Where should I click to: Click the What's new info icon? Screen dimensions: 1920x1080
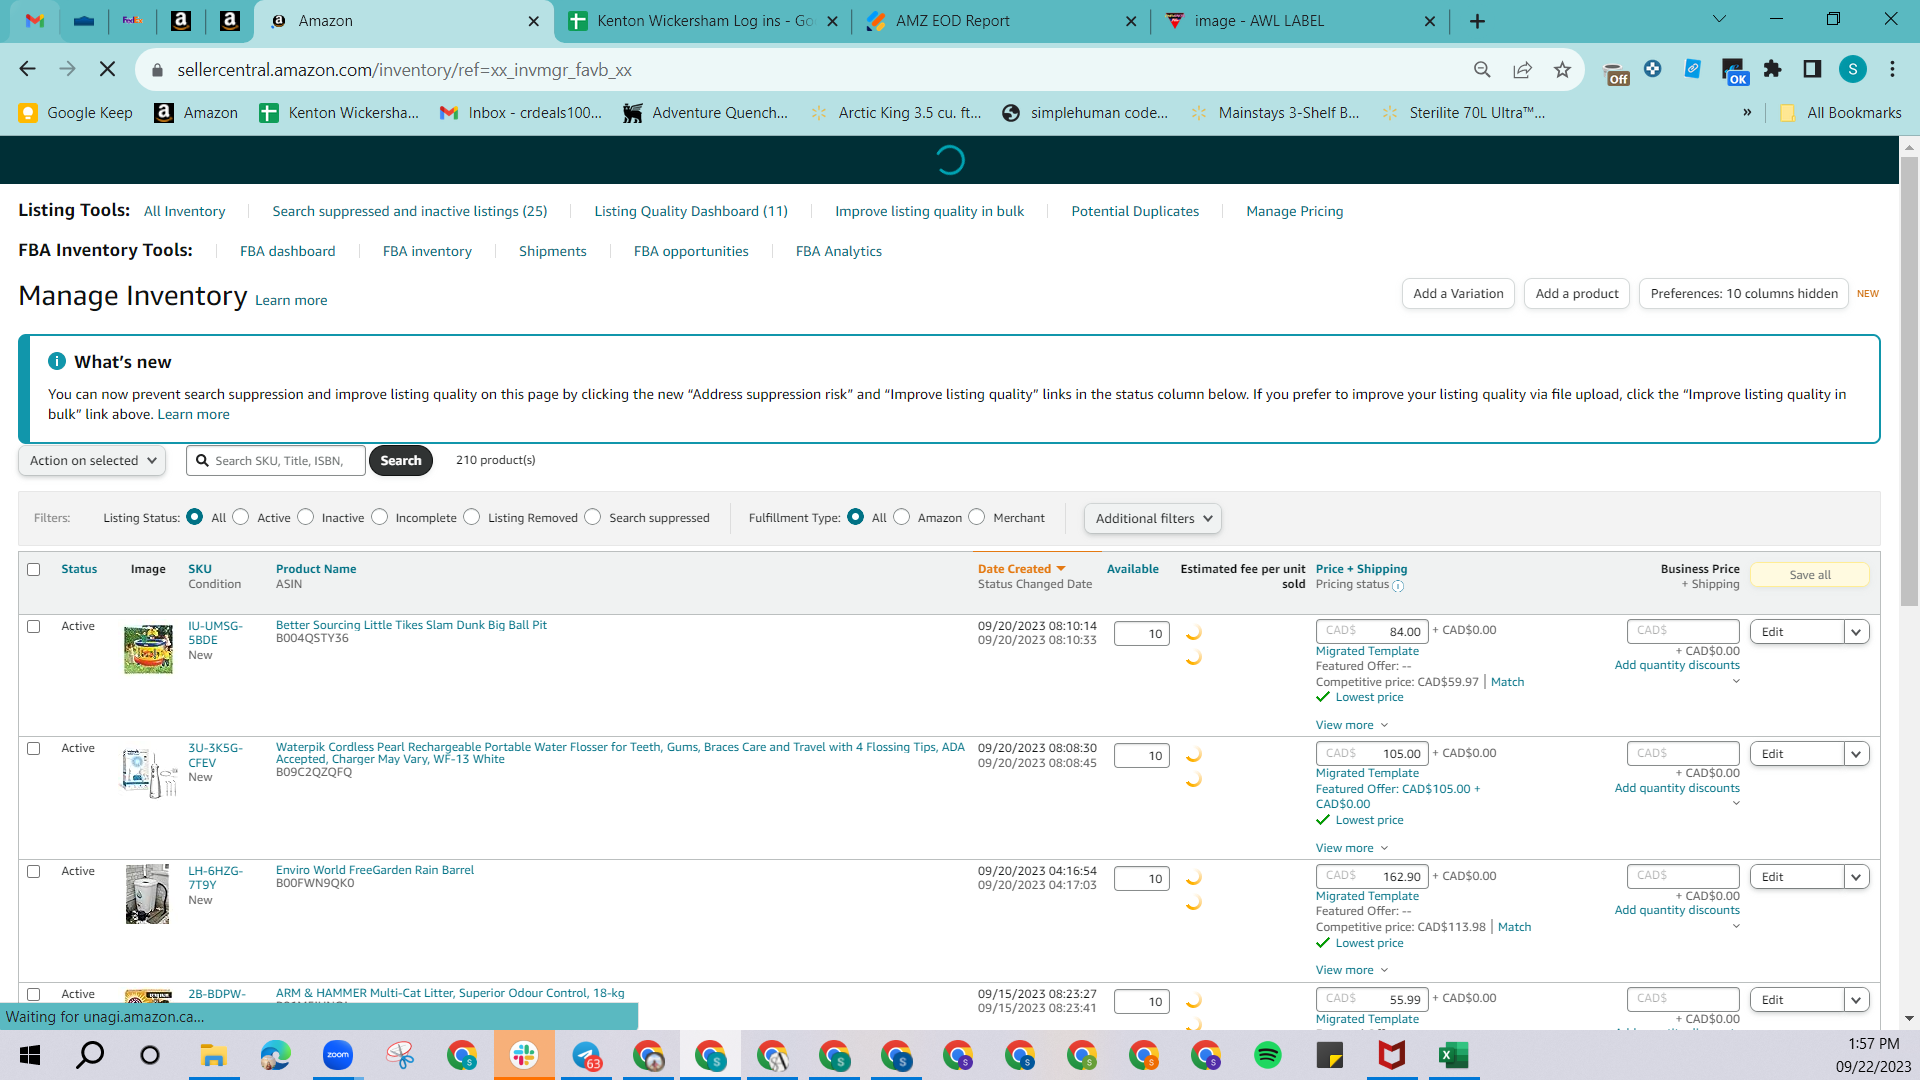[x=57, y=361]
